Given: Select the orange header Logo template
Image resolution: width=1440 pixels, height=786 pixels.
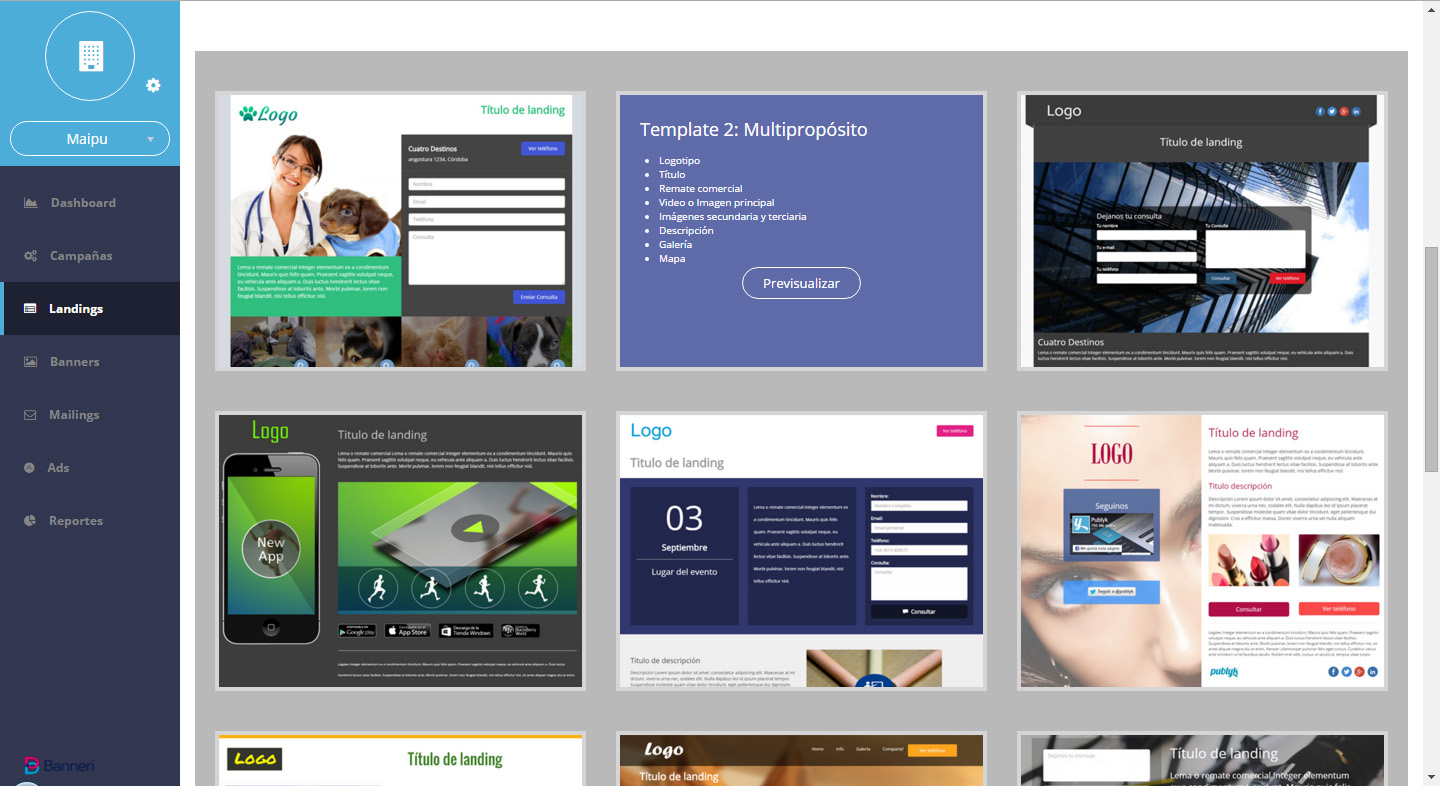Looking at the screenshot, I should click(x=801, y=759).
